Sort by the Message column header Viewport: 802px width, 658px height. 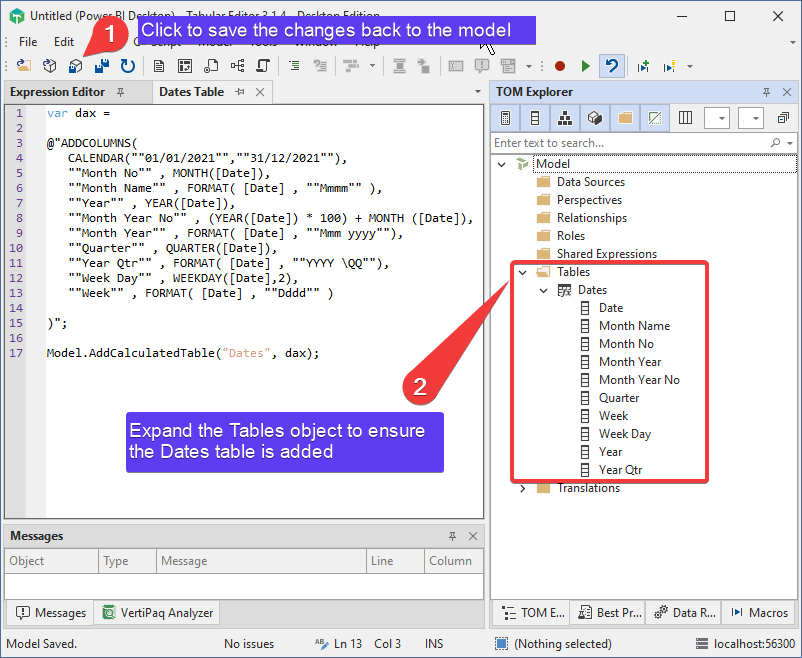click(261, 561)
